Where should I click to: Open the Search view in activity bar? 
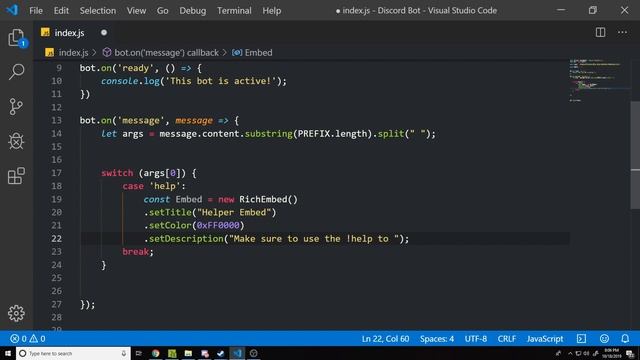(16, 71)
